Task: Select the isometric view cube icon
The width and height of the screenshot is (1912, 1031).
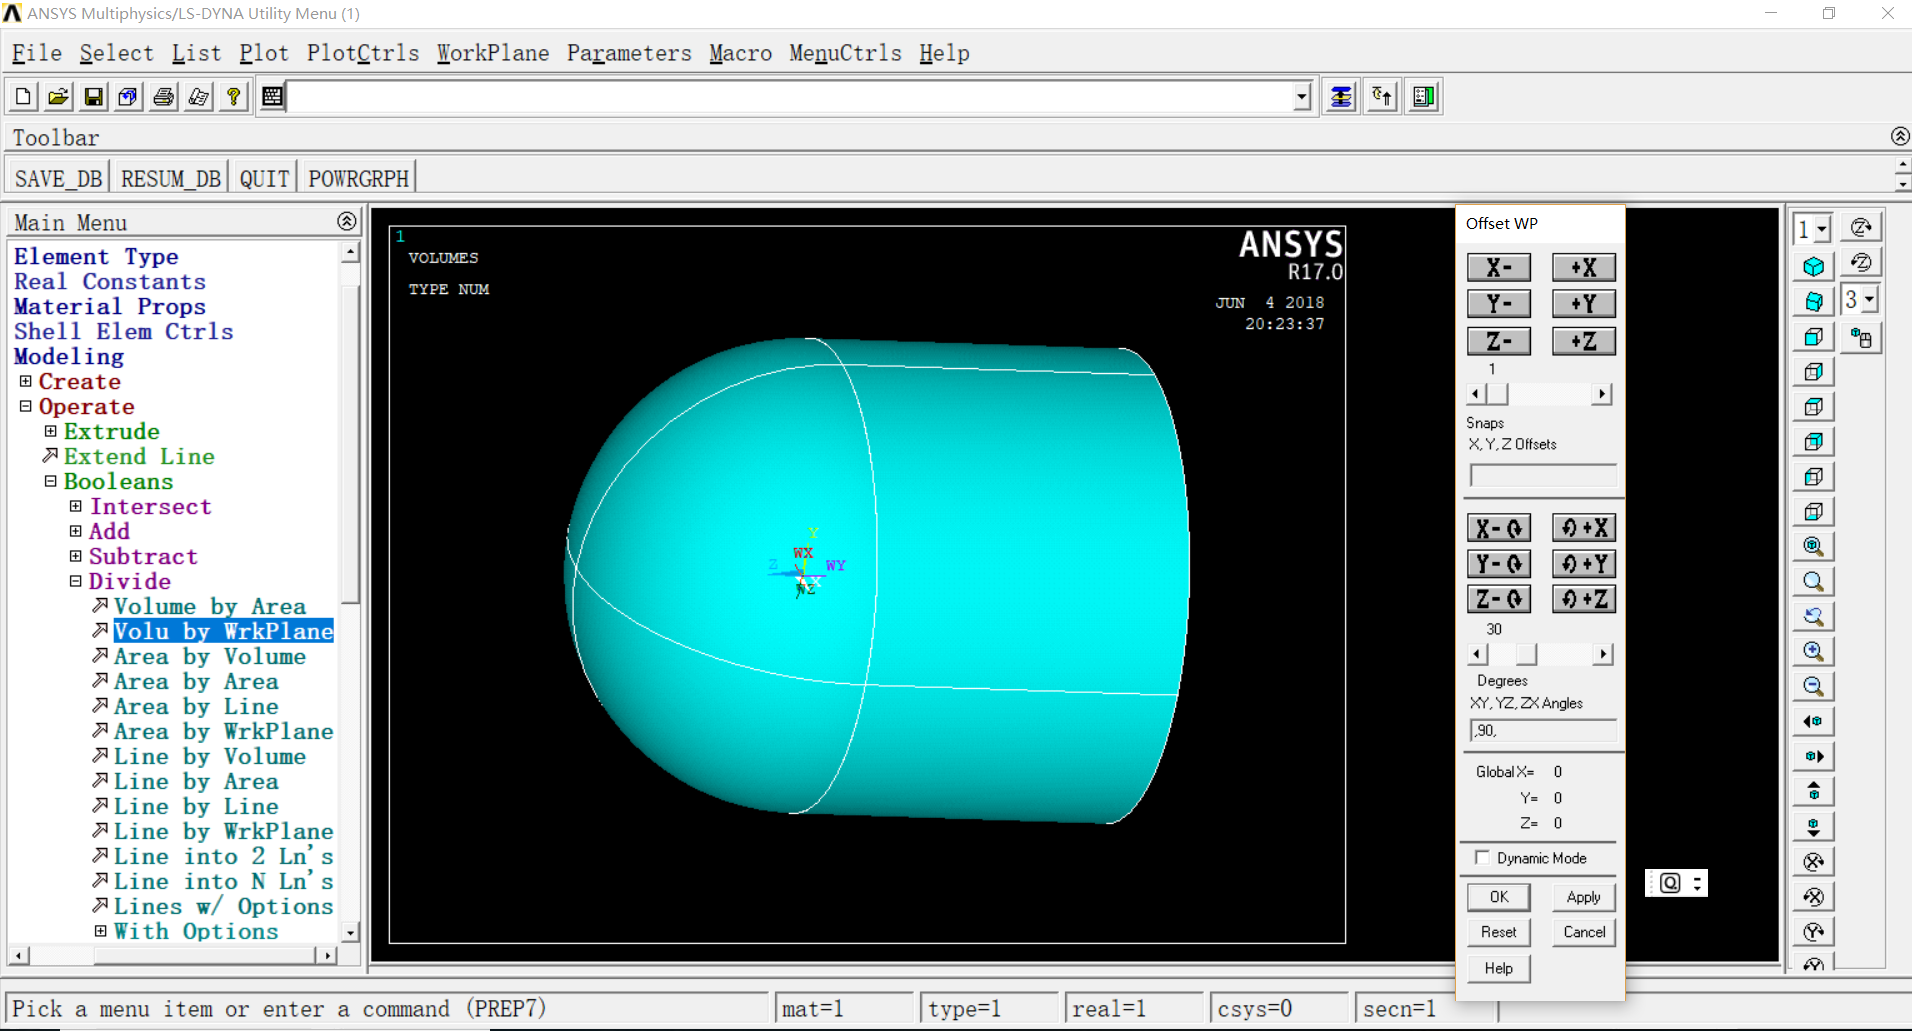Action: click(1813, 267)
